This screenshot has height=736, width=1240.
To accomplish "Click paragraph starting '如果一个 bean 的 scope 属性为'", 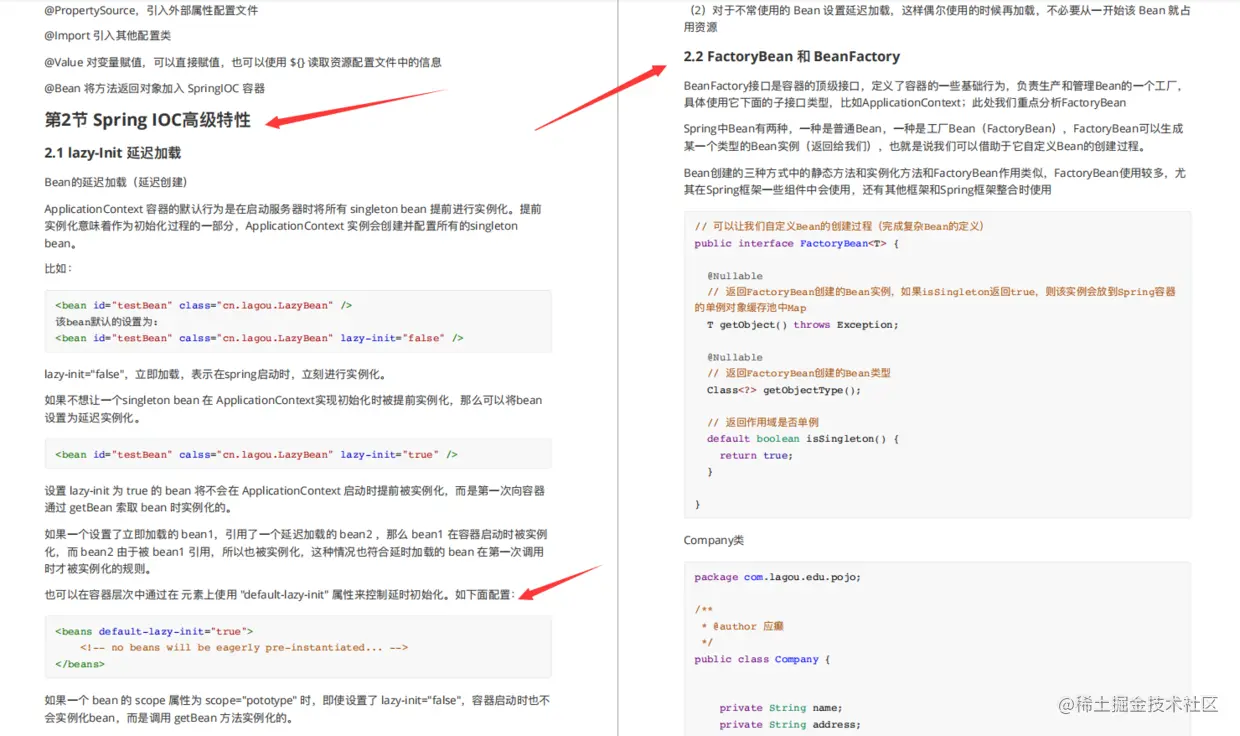I will 297,709.
